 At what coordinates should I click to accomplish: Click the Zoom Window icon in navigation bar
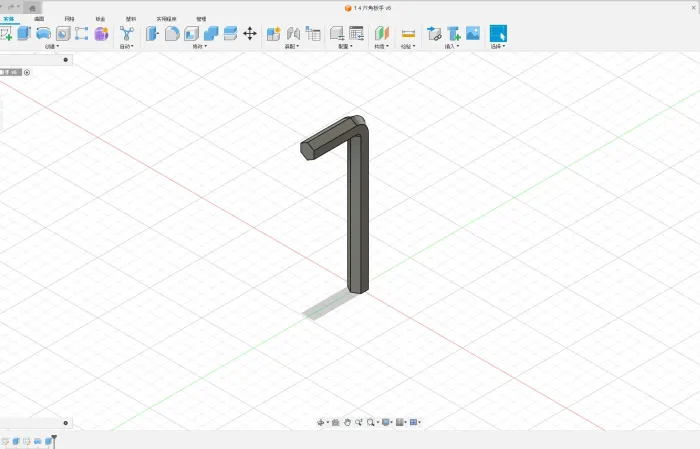(x=359, y=422)
